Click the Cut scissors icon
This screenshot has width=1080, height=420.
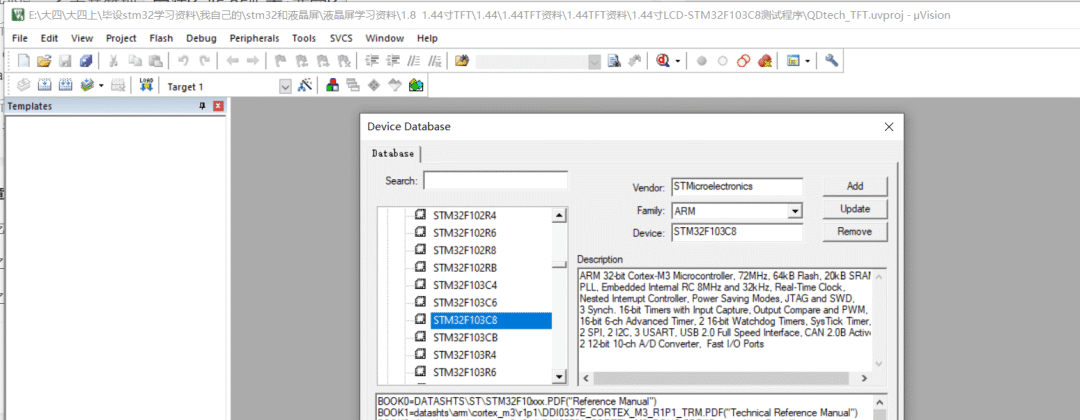pyautogui.click(x=114, y=61)
